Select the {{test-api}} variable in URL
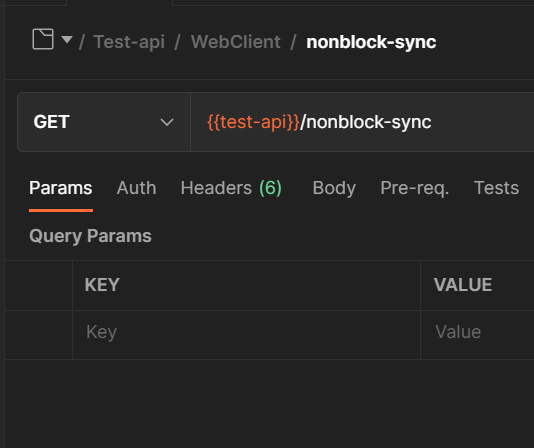Image resolution: width=534 pixels, height=448 pixels. 253,122
